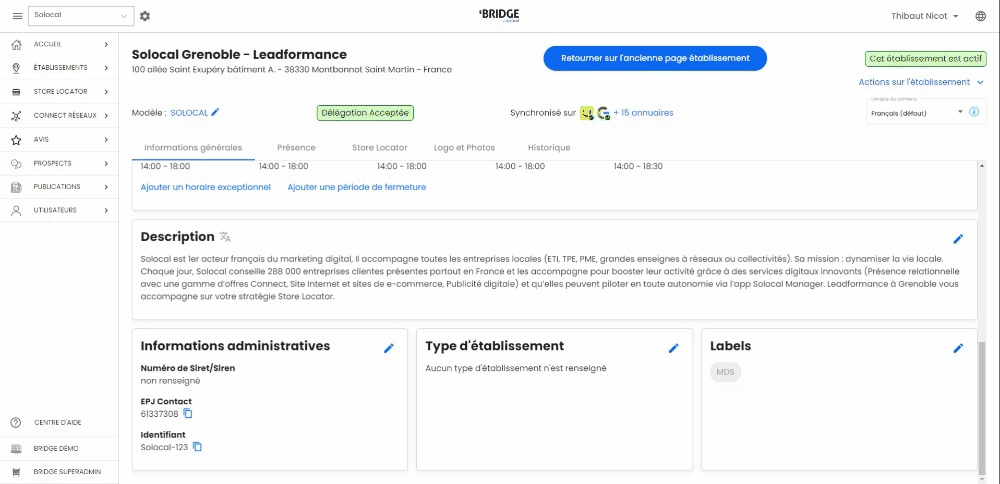The height and width of the screenshot is (484, 1000).
Task: Click the Google sync icon
Action: tap(603, 113)
